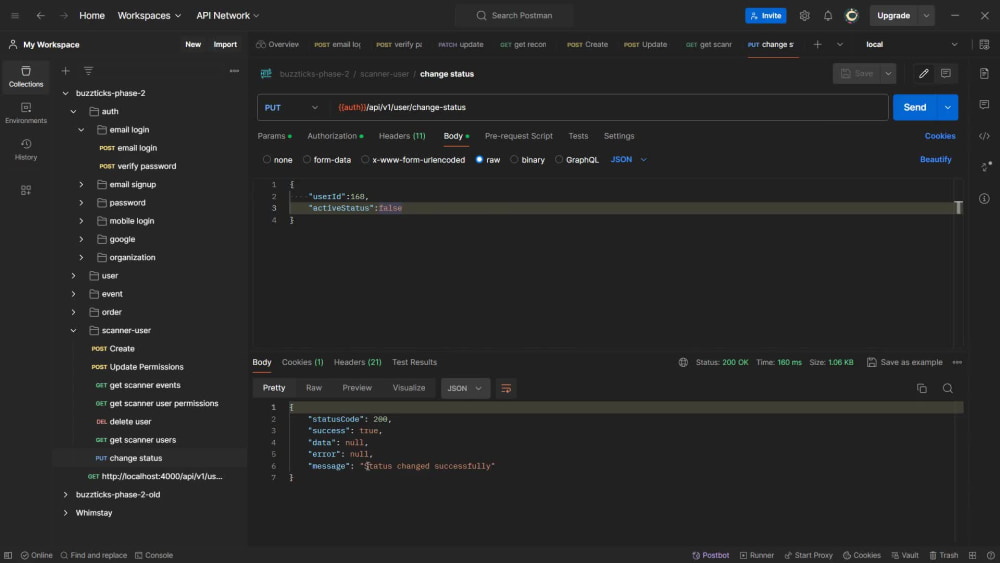Expand the Whimstay collection
The height and width of the screenshot is (563, 1000).
65,513
